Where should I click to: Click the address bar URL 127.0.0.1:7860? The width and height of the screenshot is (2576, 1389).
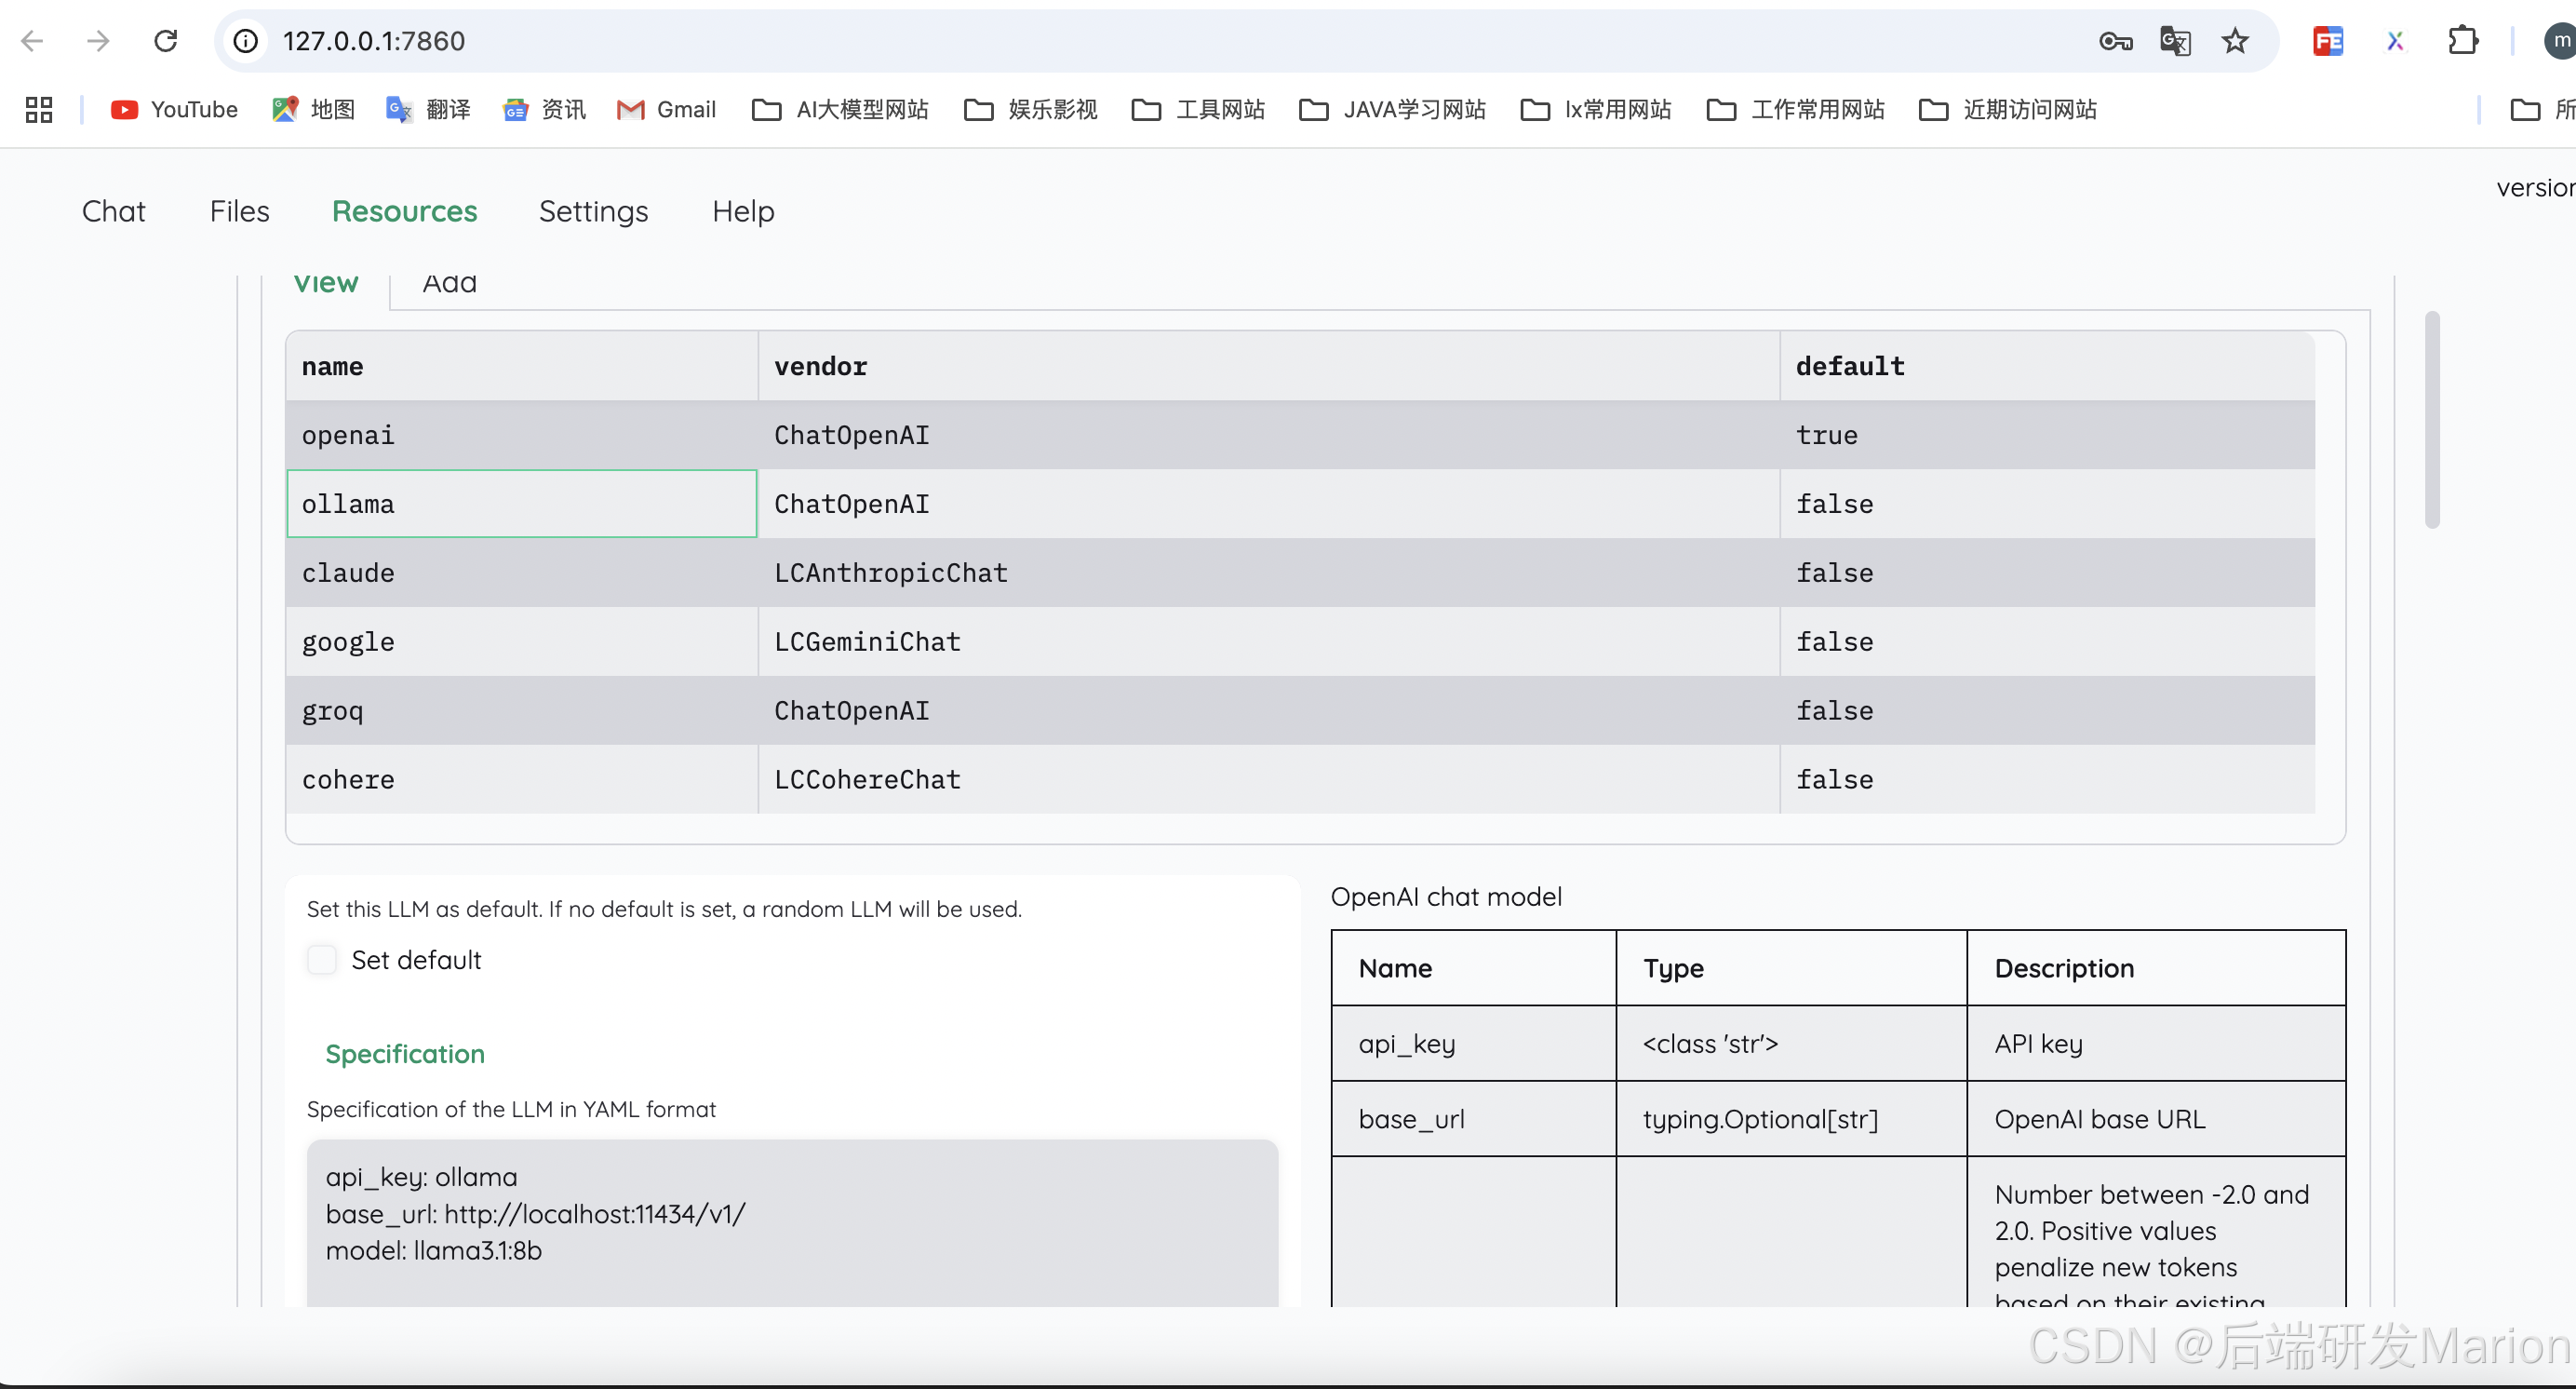tap(374, 41)
